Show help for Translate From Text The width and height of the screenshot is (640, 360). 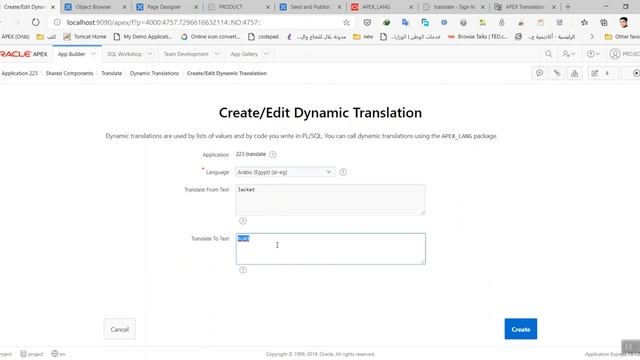tap(242, 221)
